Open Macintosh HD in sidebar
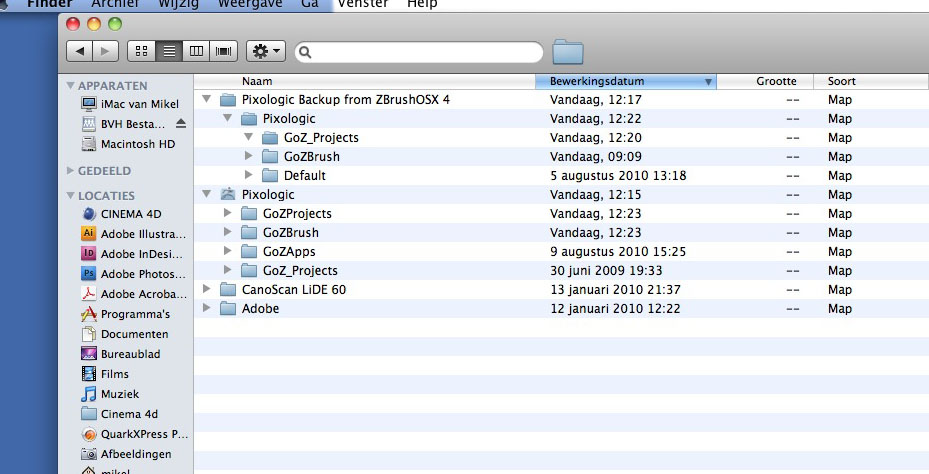The image size is (929, 474). (x=128, y=144)
